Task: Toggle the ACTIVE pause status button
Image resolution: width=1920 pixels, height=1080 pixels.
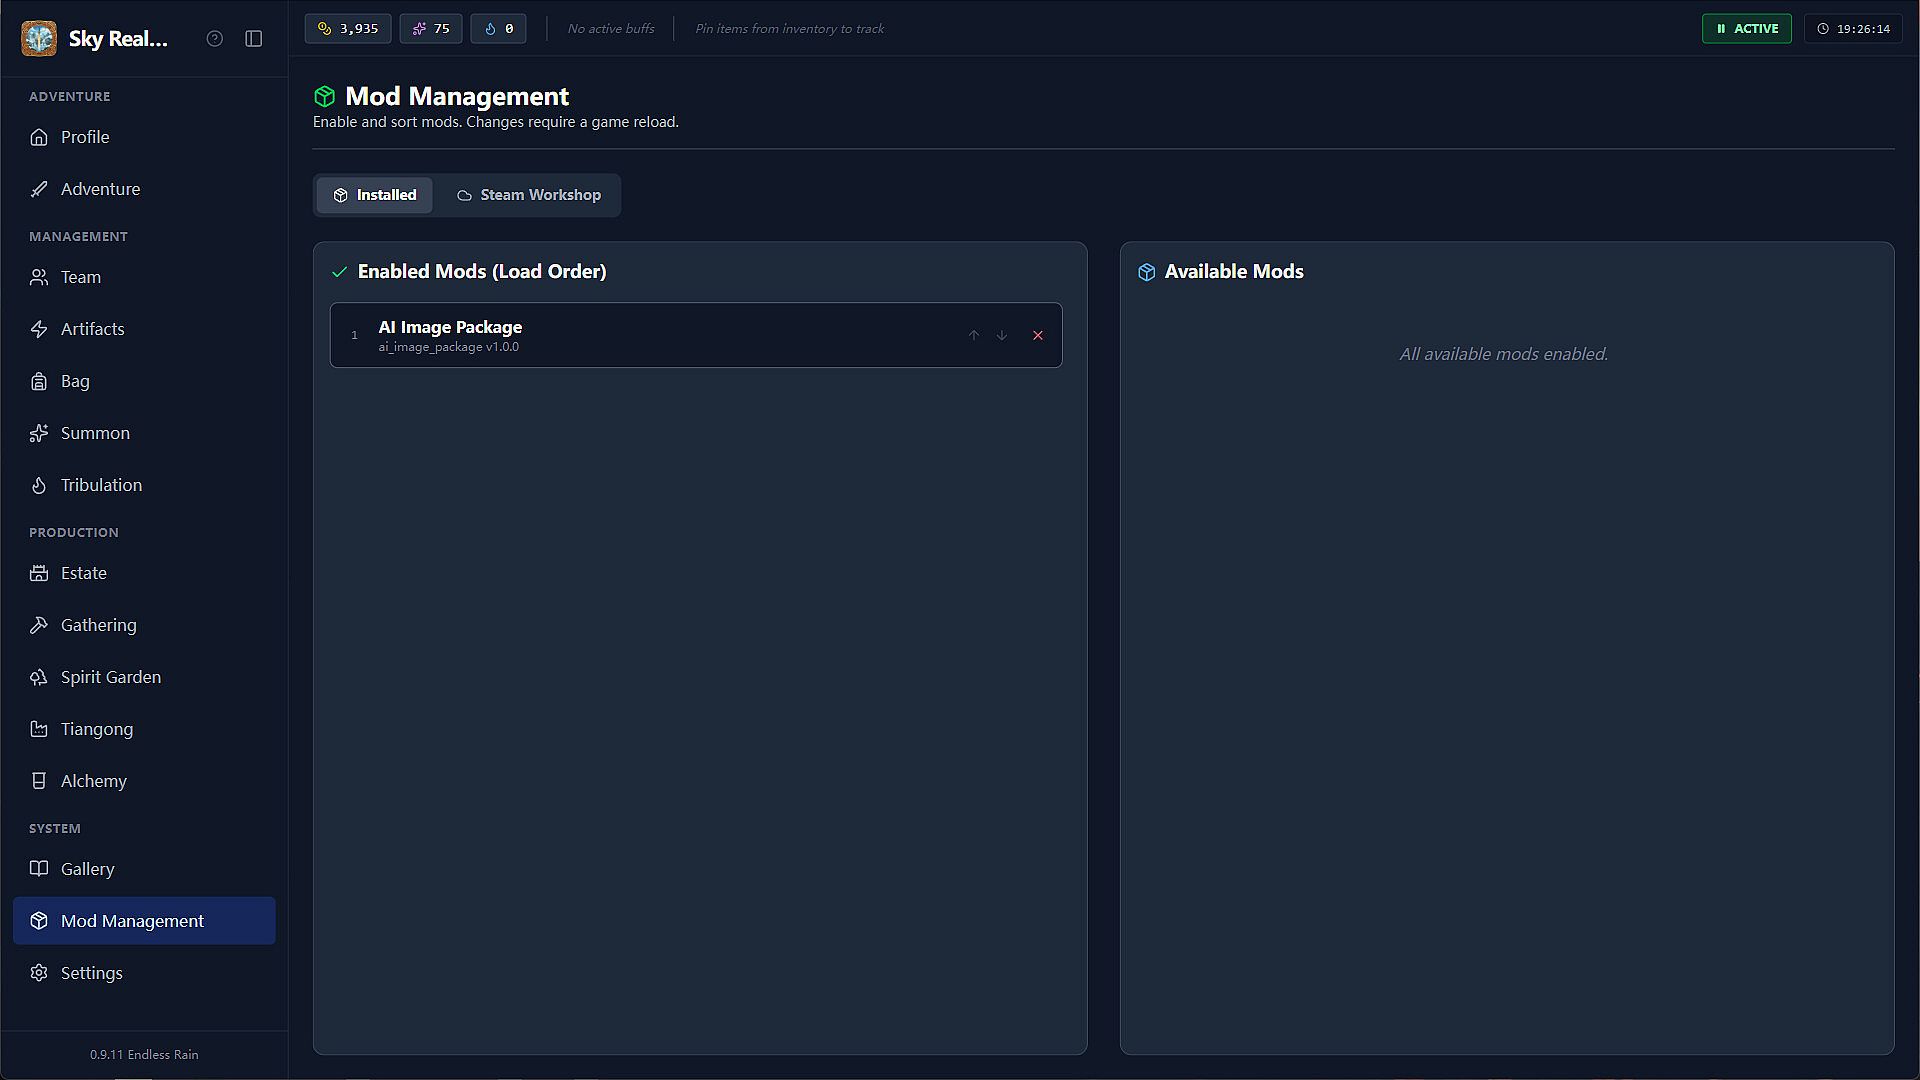Action: pos(1746,29)
